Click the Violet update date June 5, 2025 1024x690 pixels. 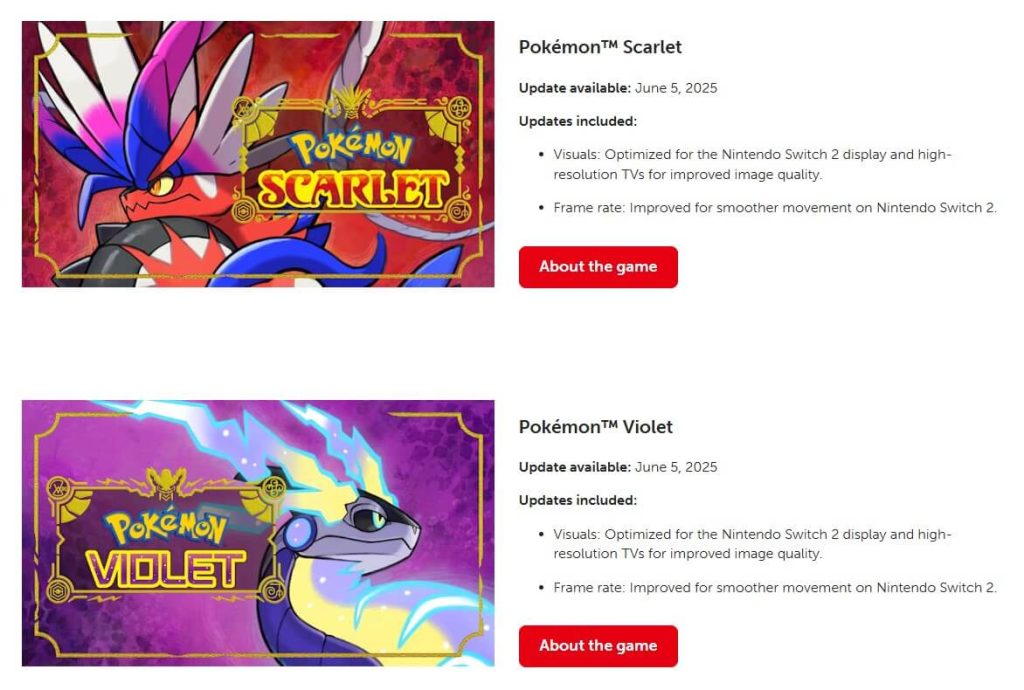coord(676,467)
